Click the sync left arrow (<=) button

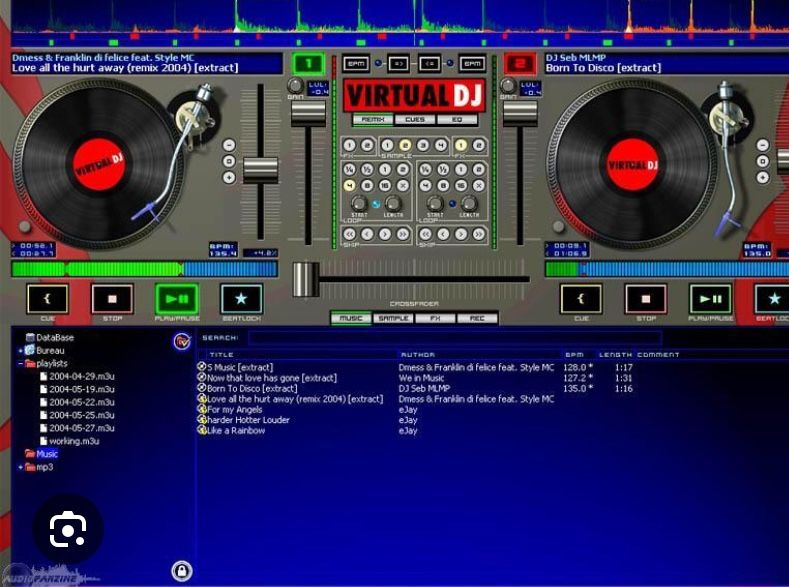coord(430,64)
